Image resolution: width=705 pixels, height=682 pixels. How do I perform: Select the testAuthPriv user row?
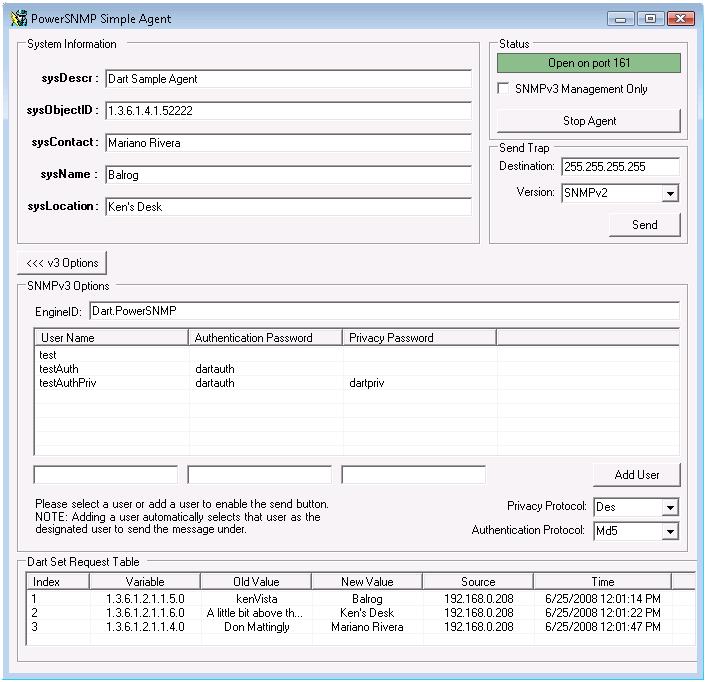click(68, 382)
